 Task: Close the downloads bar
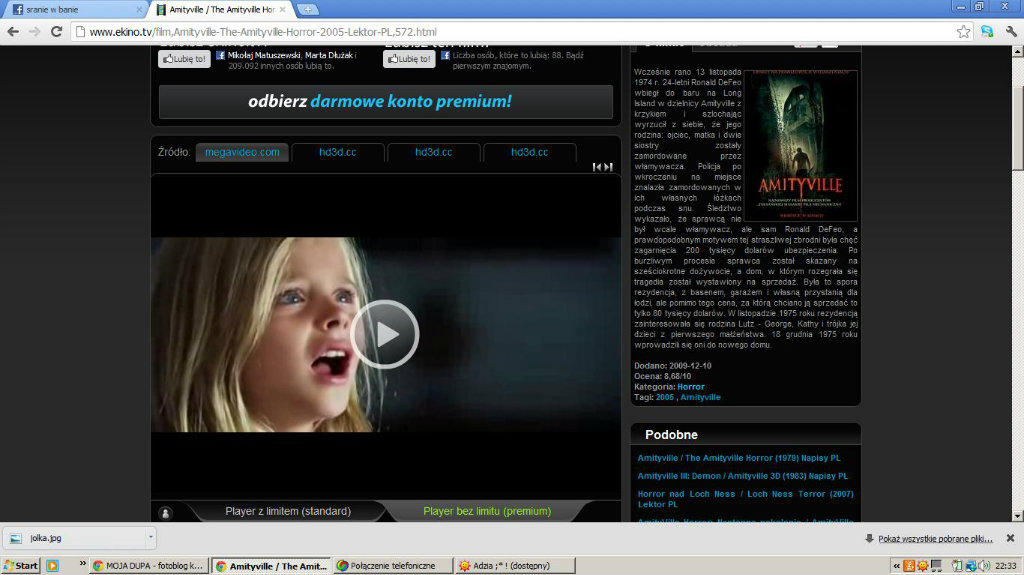click(1010, 538)
